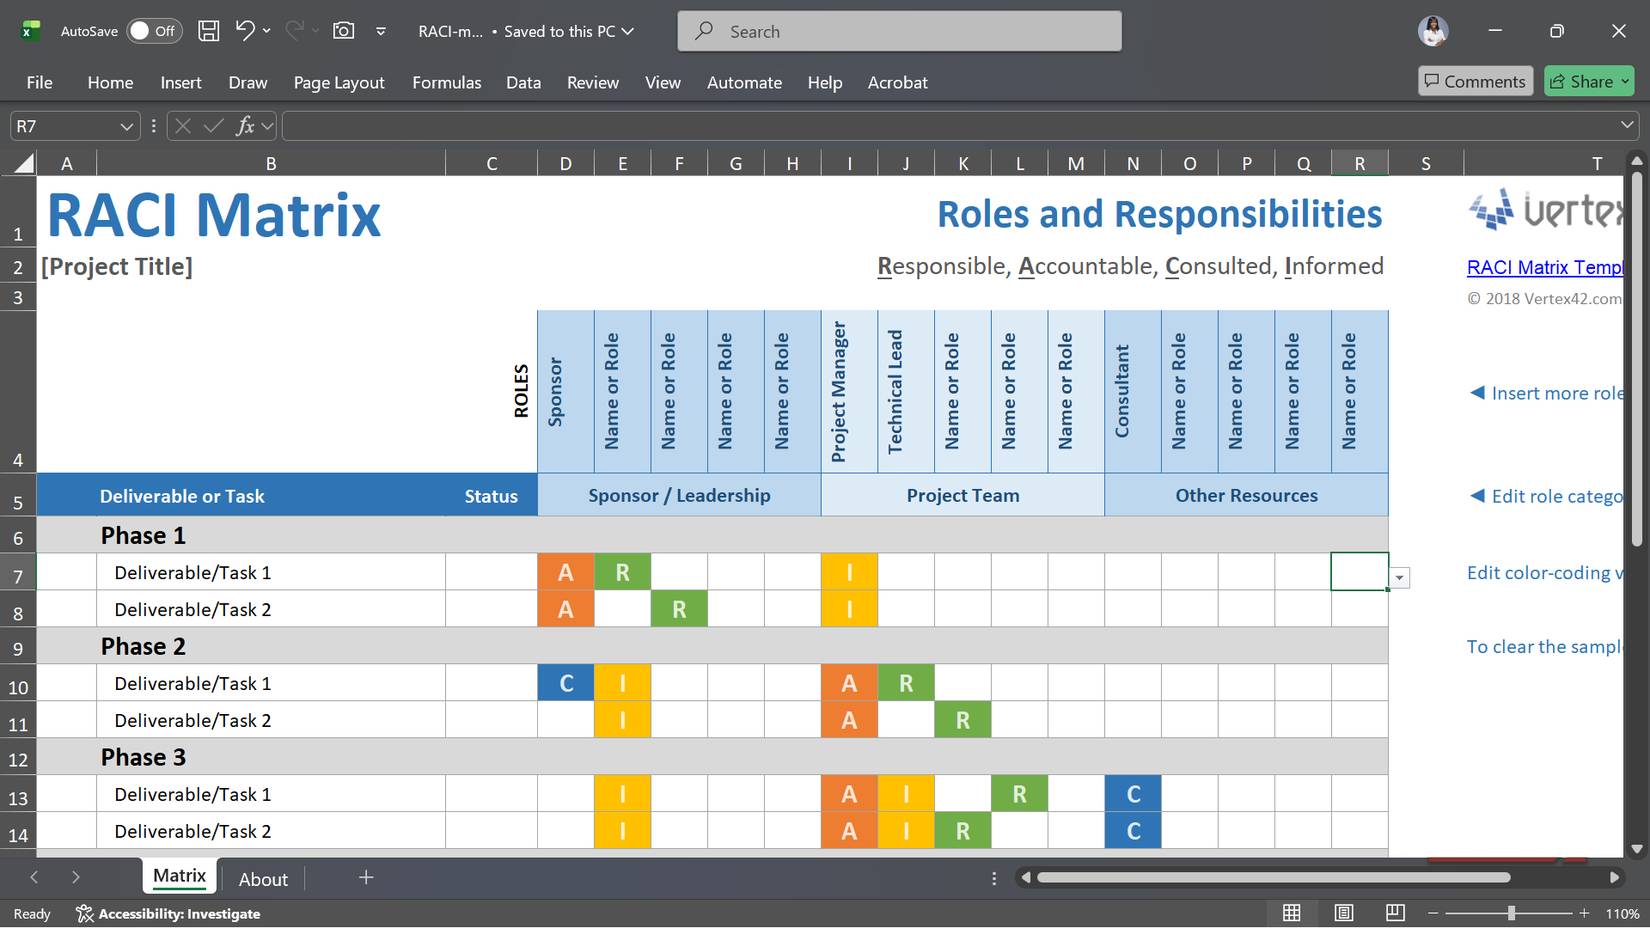Toggle AutoSave on
1650x928 pixels.
click(x=153, y=31)
